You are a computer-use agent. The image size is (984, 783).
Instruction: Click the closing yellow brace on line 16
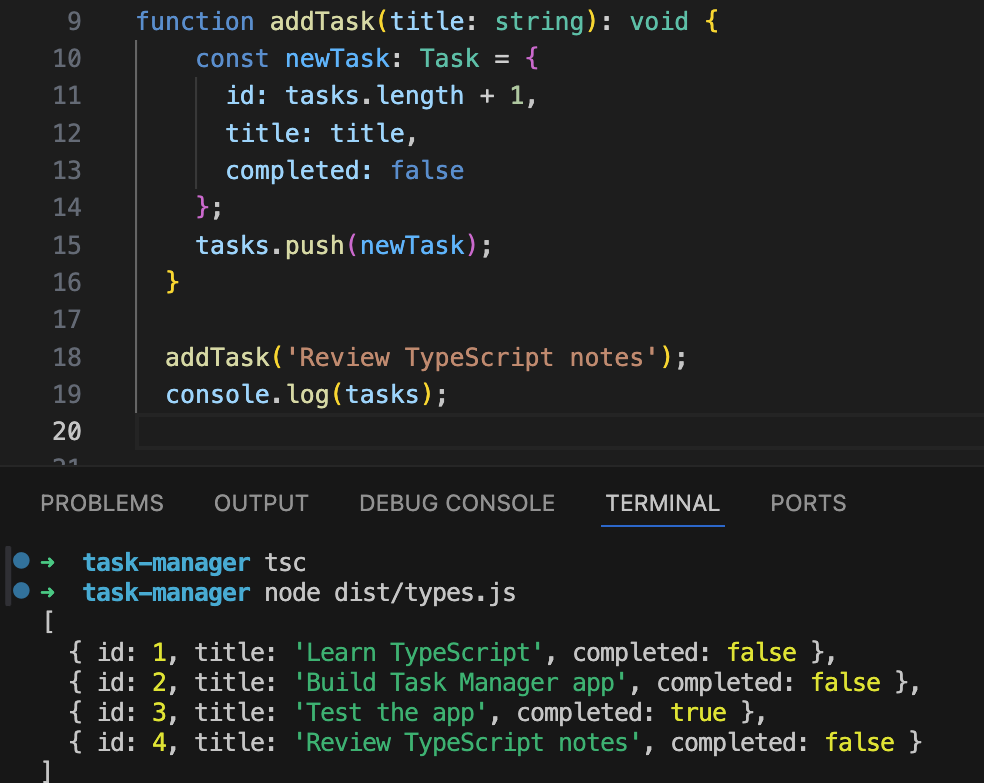click(x=173, y=282)
